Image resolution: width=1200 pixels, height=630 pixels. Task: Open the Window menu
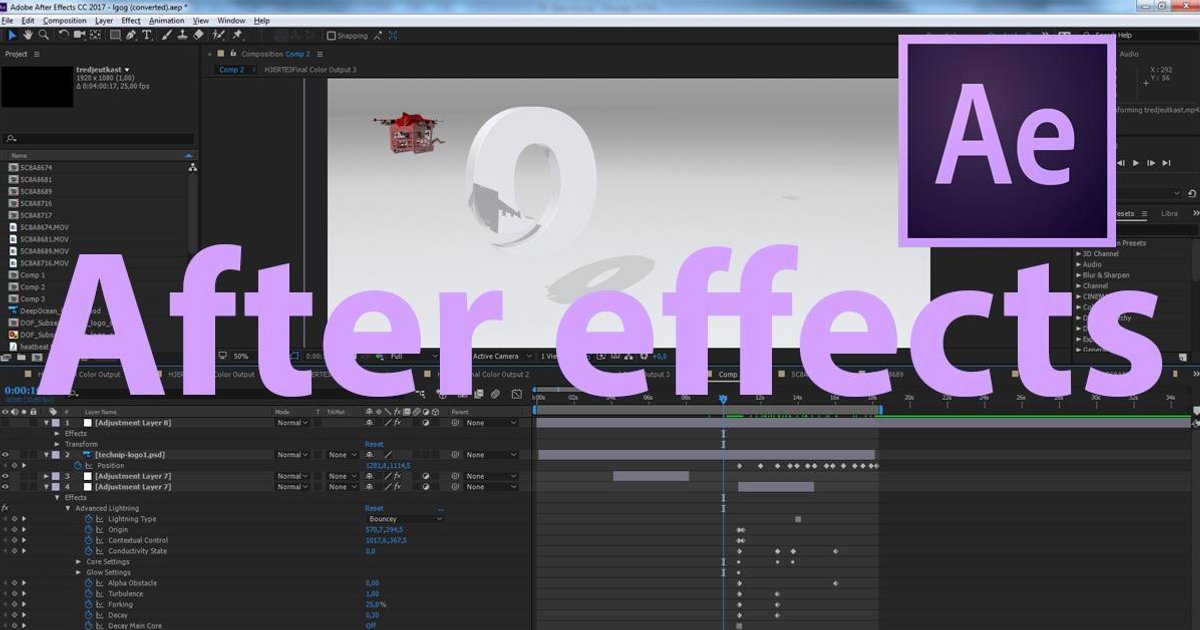point(231,20)
